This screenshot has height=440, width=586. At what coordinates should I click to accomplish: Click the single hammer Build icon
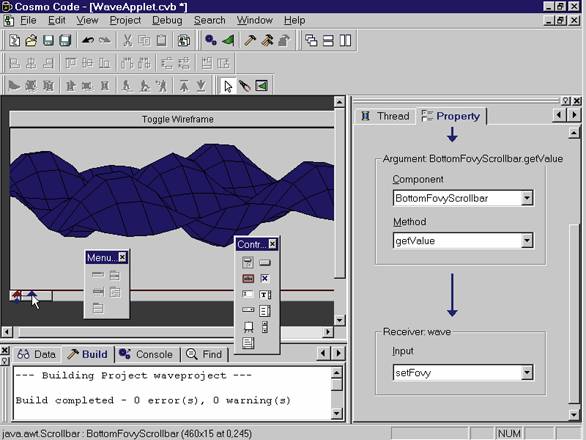[x=249, y=40]
